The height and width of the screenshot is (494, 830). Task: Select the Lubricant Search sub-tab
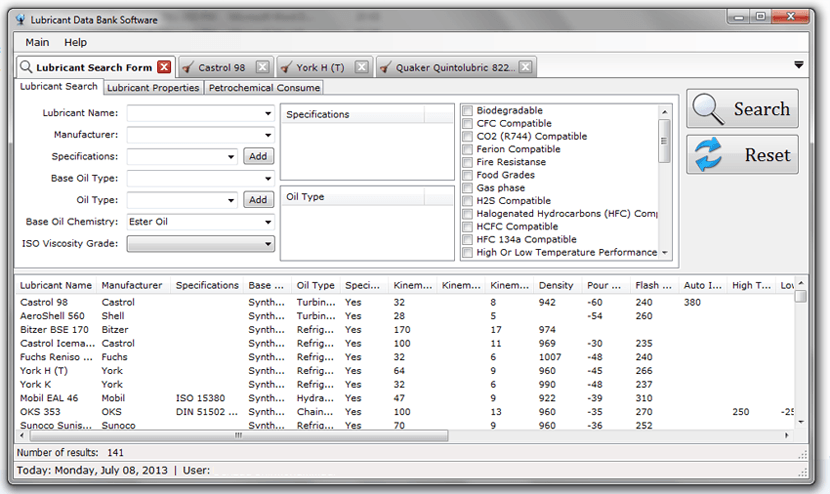tap(59, 86)
